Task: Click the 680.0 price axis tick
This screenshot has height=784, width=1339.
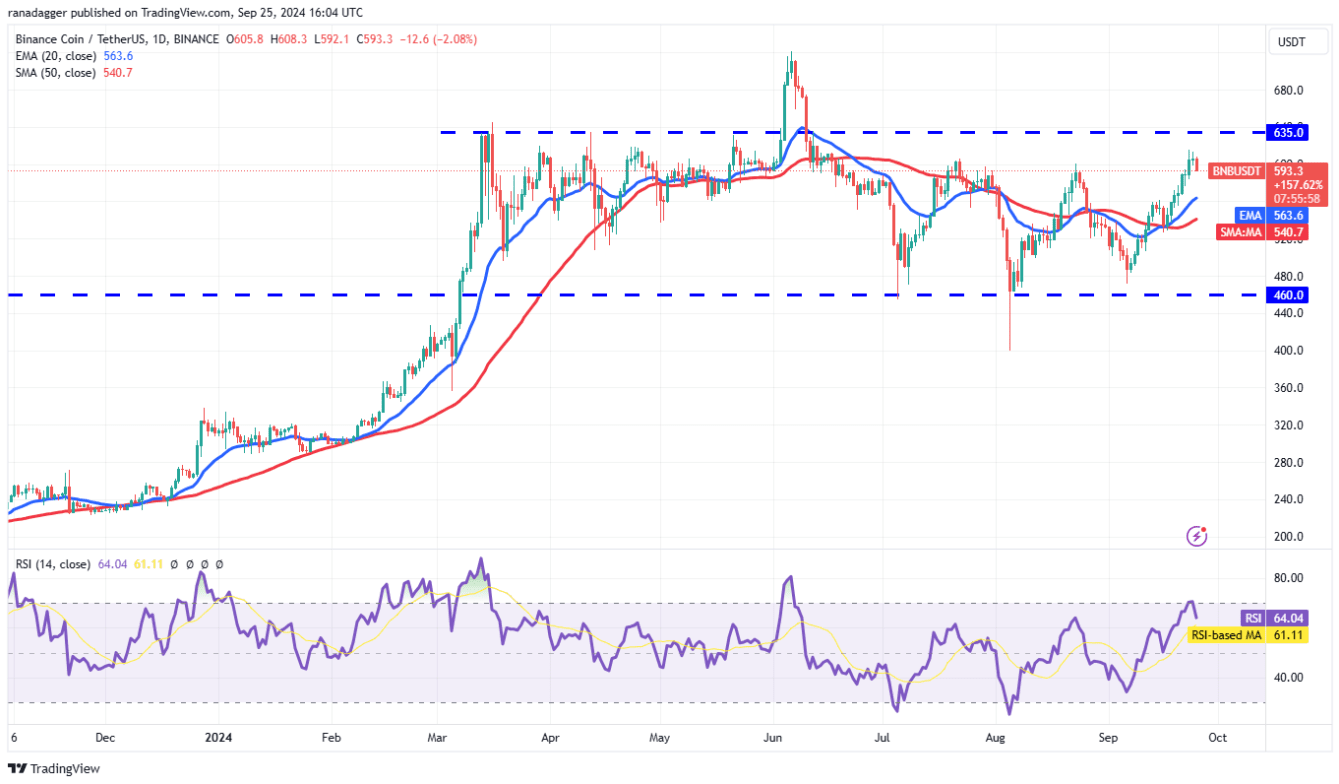Action: pyautogui.click(x=1288, y=90)
